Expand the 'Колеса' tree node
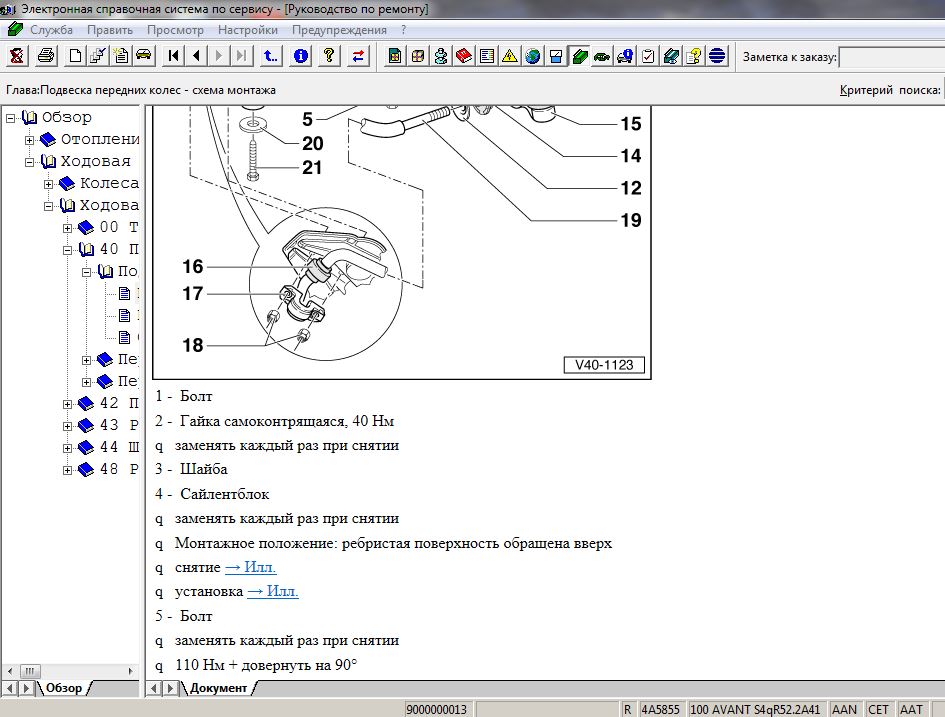This screenshot has width=945, height=717. click(49, 184)
